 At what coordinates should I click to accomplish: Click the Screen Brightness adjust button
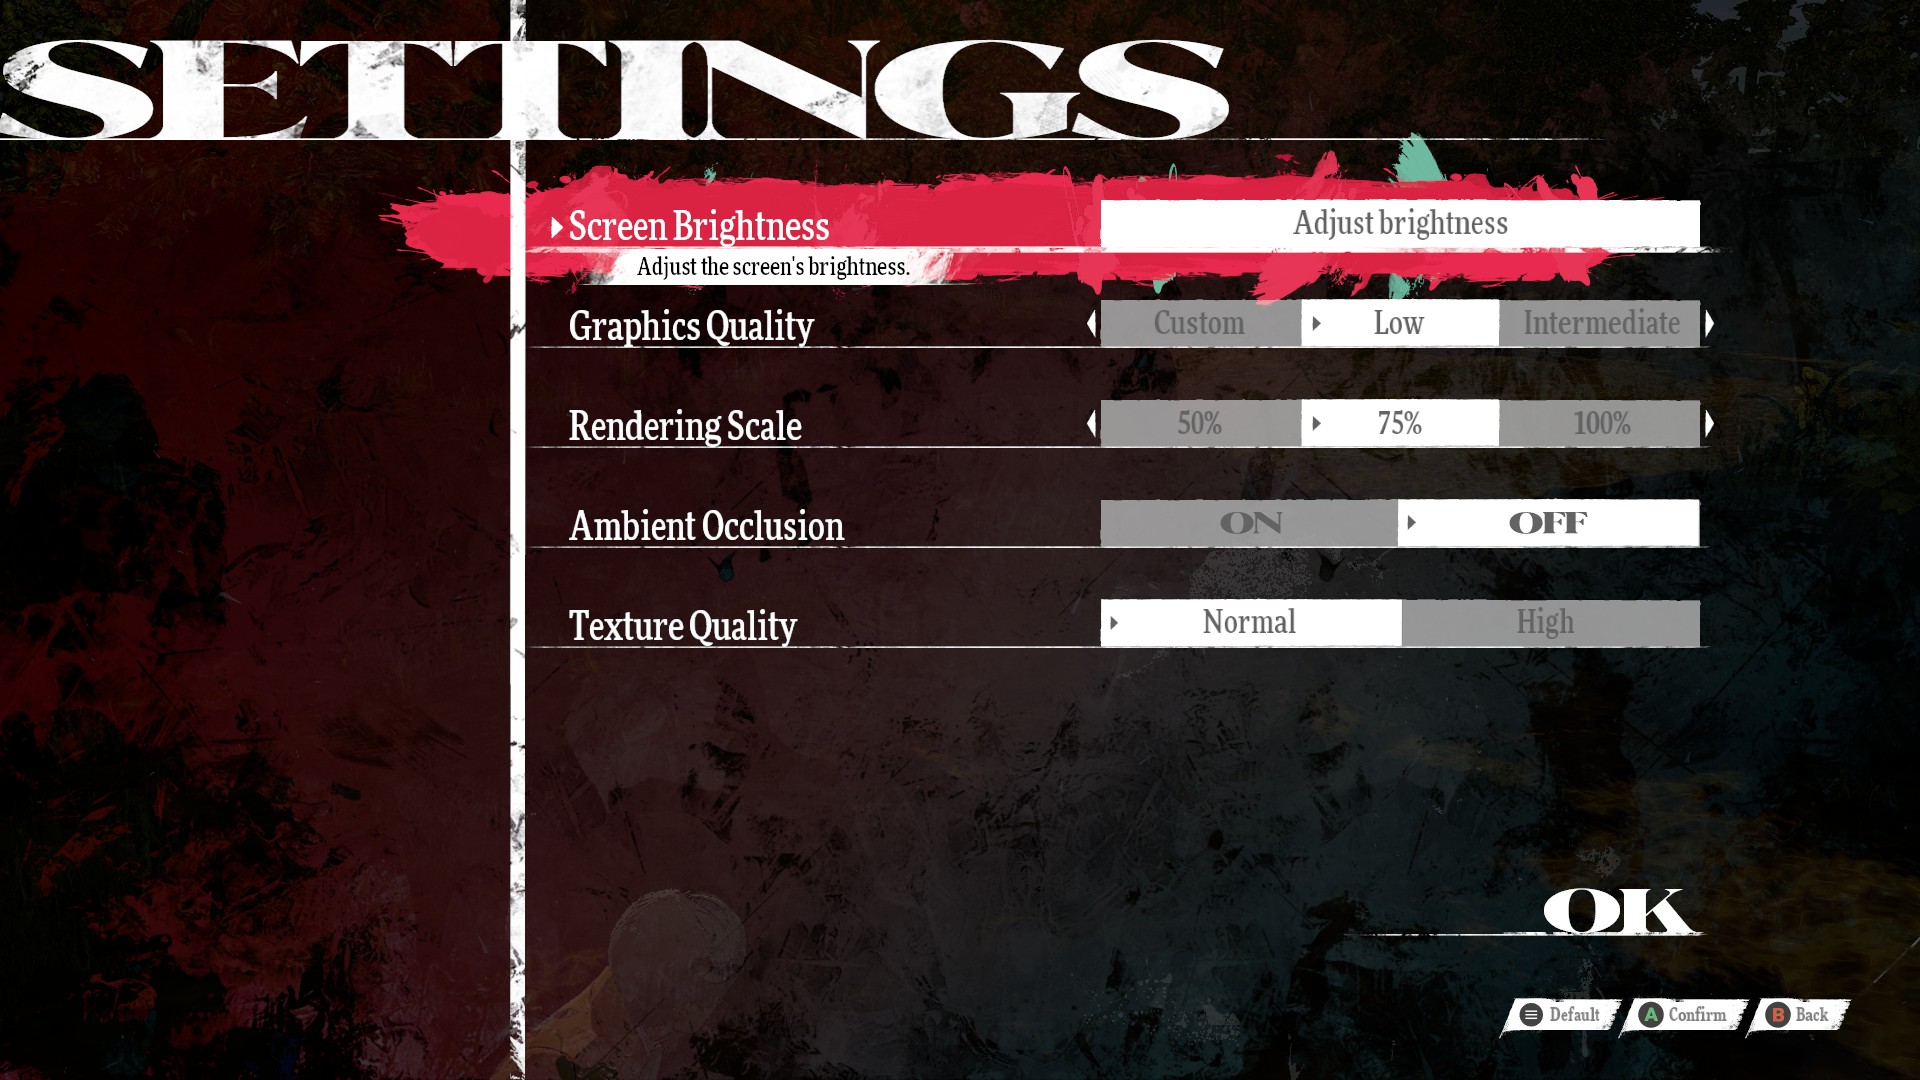pyautogui.click(x=1399, y=223)
